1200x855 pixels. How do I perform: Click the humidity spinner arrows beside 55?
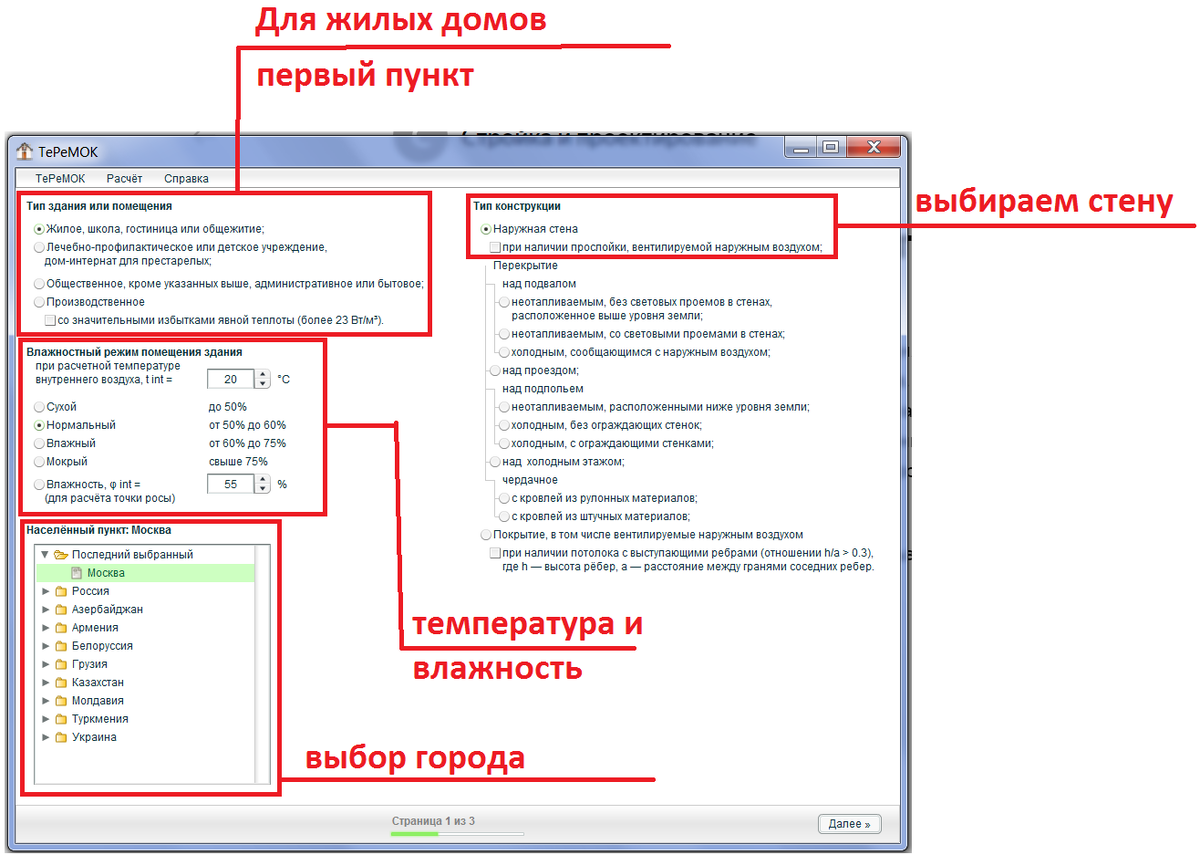click(x=263, y=484)
